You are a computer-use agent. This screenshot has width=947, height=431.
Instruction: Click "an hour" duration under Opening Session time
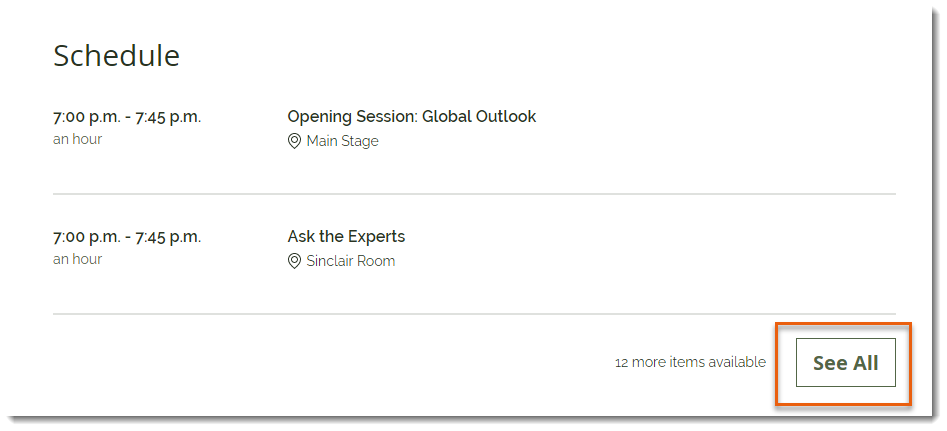(x=77, y=139)
